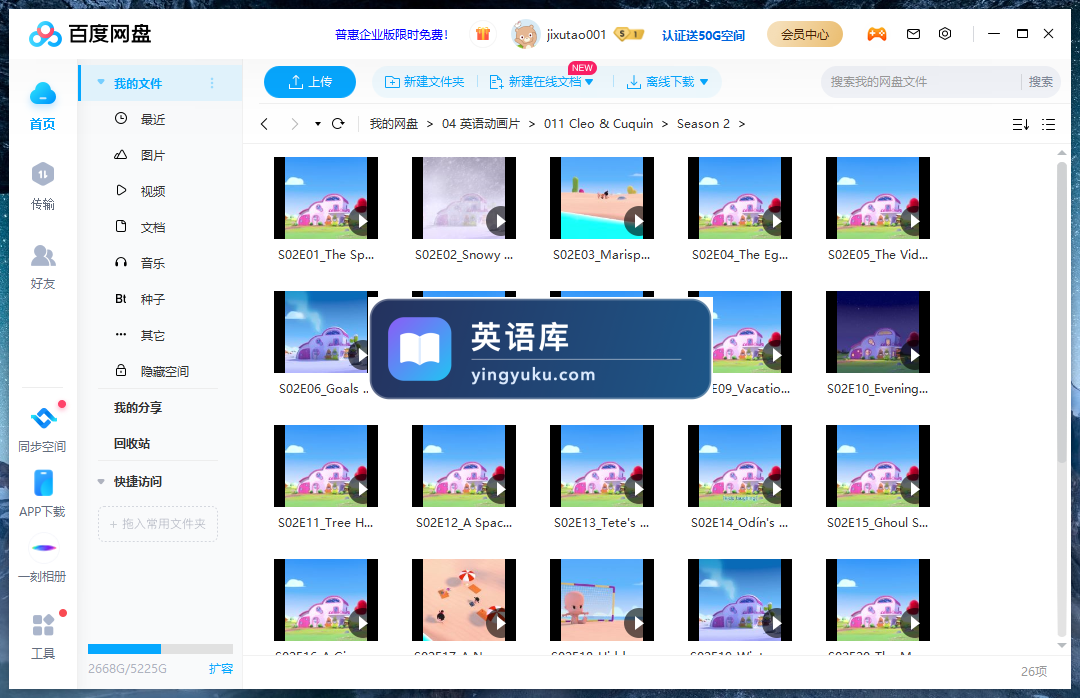The width and height of the screenshot is (1080, 698).
Task: Click the 拖入常用文件夹 drop box
Action: coord(158,524)
